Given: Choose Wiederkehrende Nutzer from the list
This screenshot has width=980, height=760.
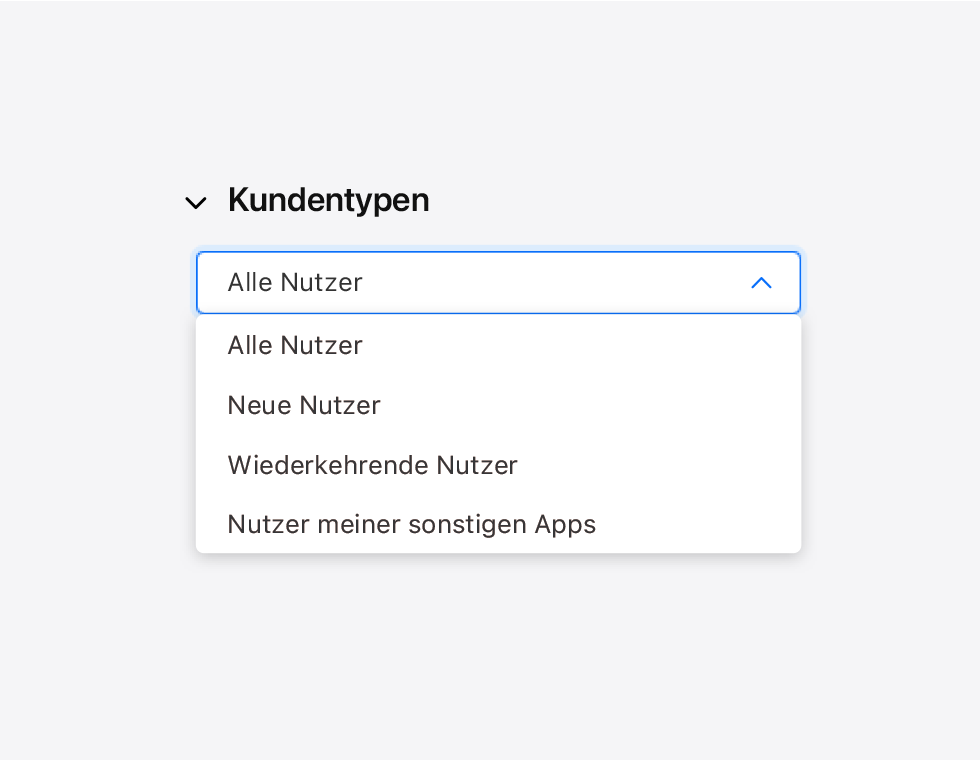Looking at the screenshot, I should pyautogui.click(x=372, y=465).
